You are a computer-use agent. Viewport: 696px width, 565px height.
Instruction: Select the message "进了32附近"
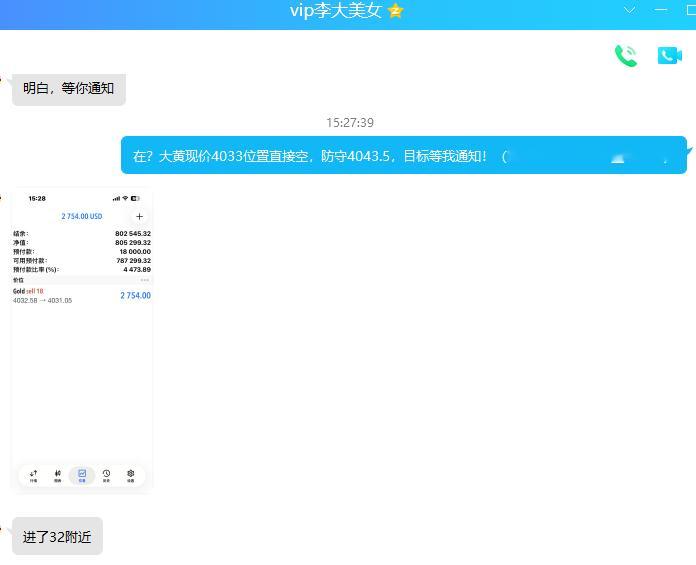click(x=57, y=536)
